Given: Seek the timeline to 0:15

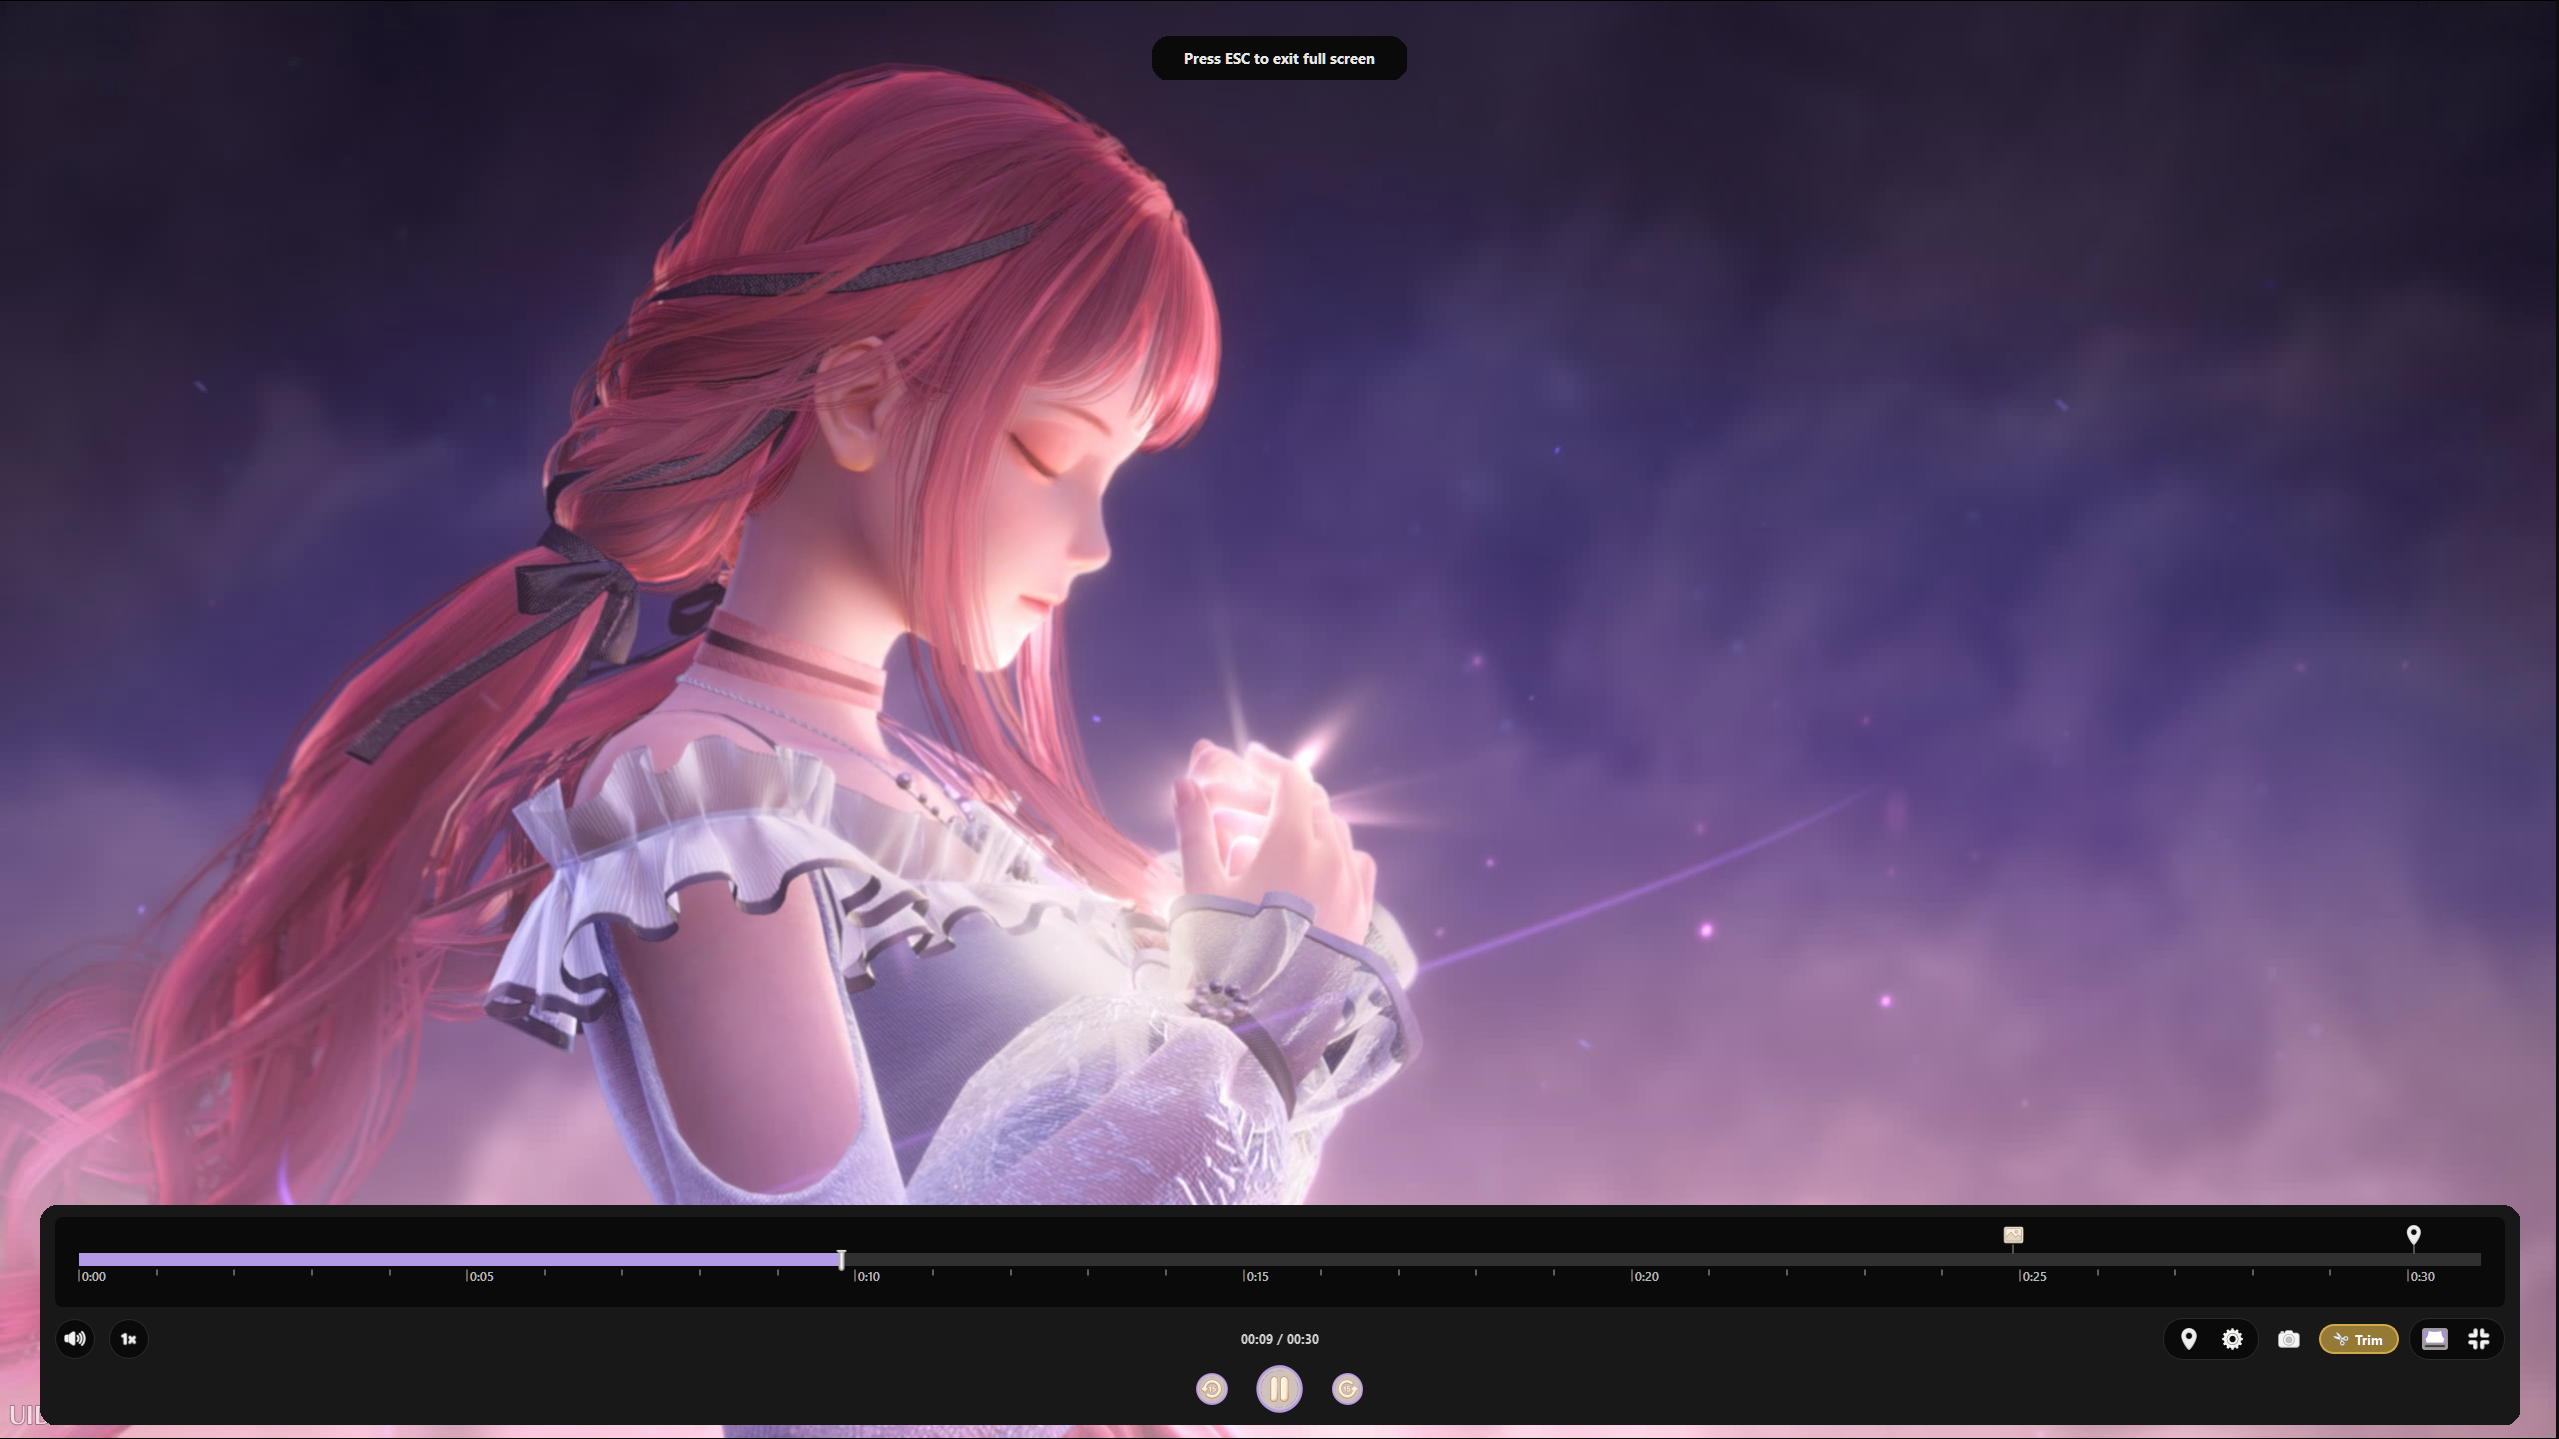Looking at the screenshot, I should (1244, 1259).
